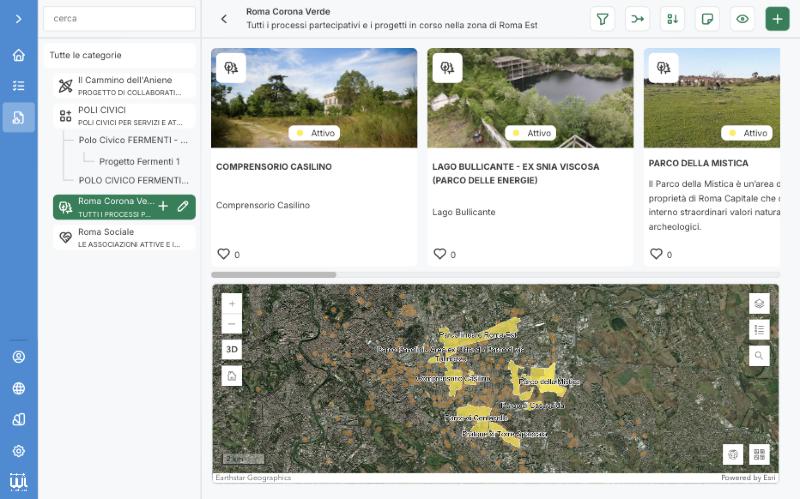Image resolution: width=800 pixels, height=499 pixels.
Task: Open the Lago Bullicante card image
Action: pos(530,98)
